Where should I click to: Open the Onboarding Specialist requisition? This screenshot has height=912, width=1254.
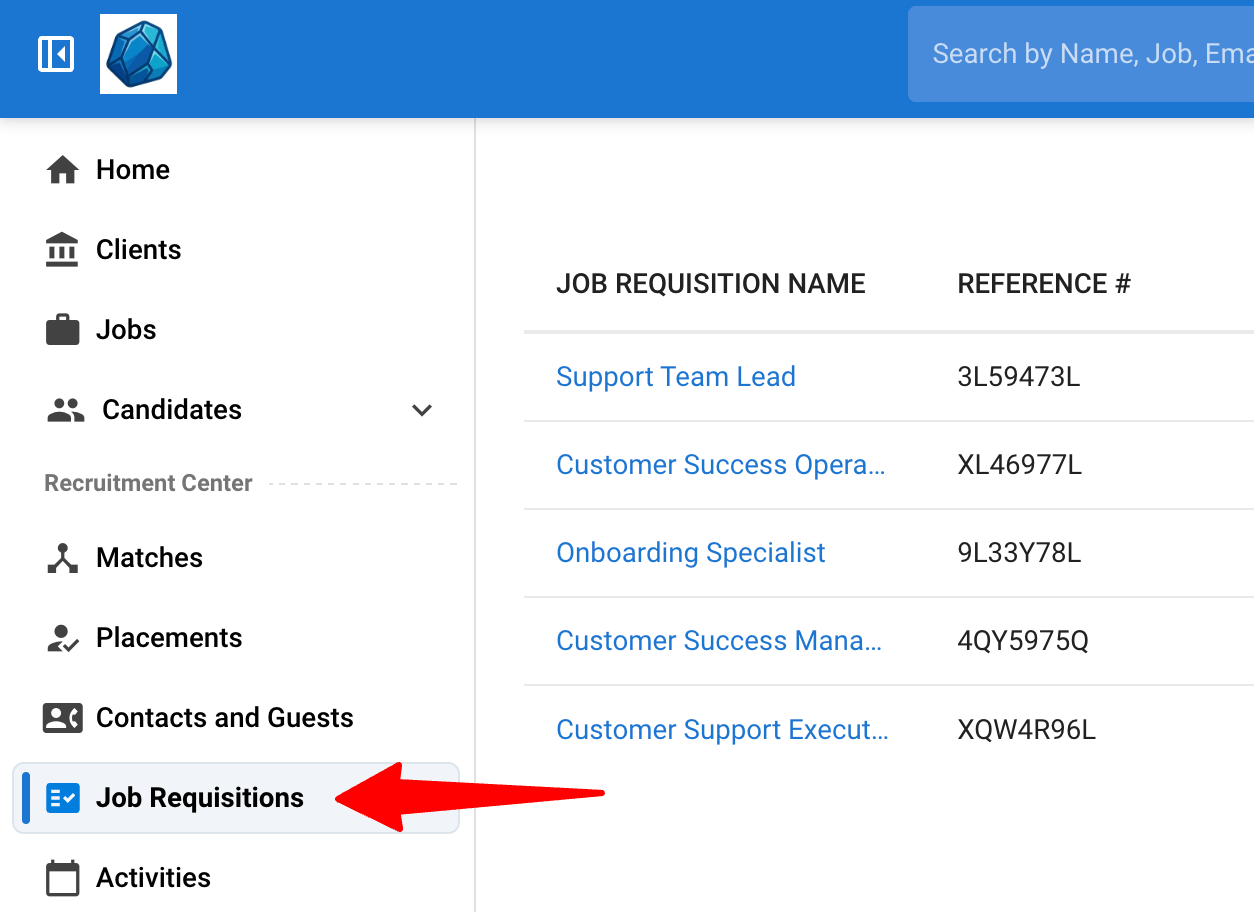(x=691, y=553)
